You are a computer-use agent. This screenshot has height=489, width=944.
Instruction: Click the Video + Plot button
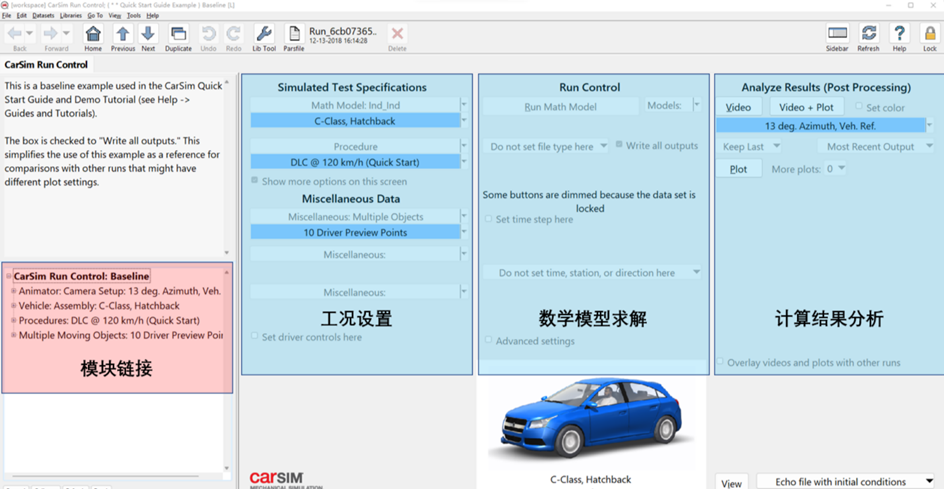point(807,107)
